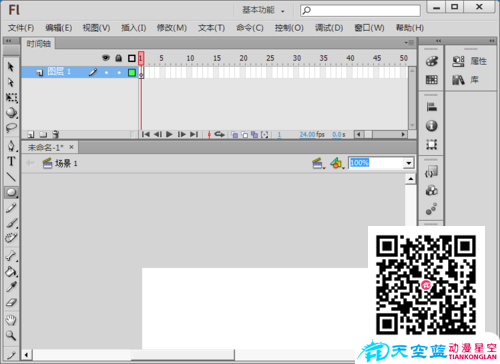Create a new layer in timeline
500x364 pixels.
[x=31, y=134]
